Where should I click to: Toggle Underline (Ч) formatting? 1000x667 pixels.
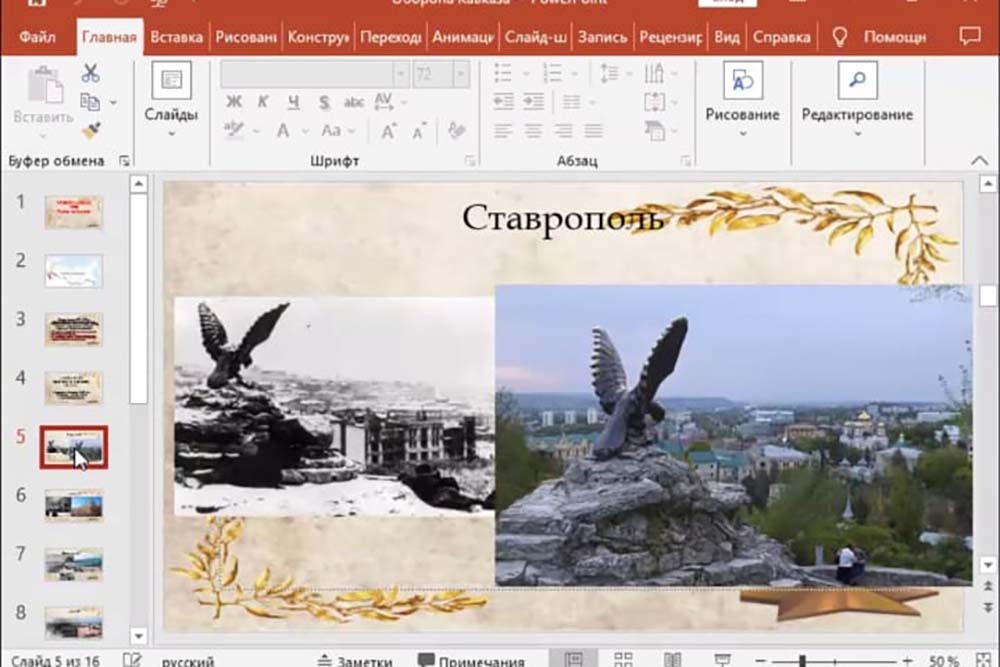click(293, 101)
